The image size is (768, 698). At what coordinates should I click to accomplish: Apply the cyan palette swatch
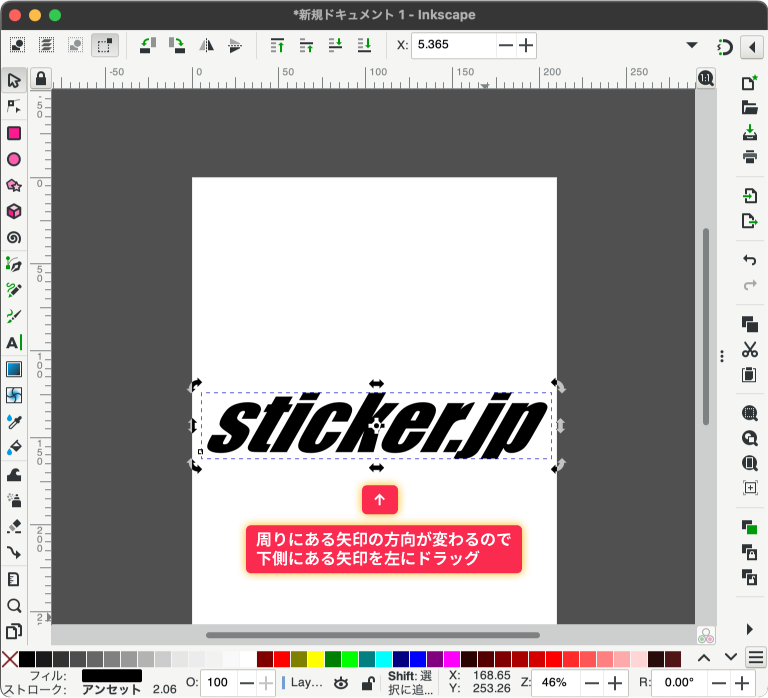pyautogui.click(x=384, y=659)
